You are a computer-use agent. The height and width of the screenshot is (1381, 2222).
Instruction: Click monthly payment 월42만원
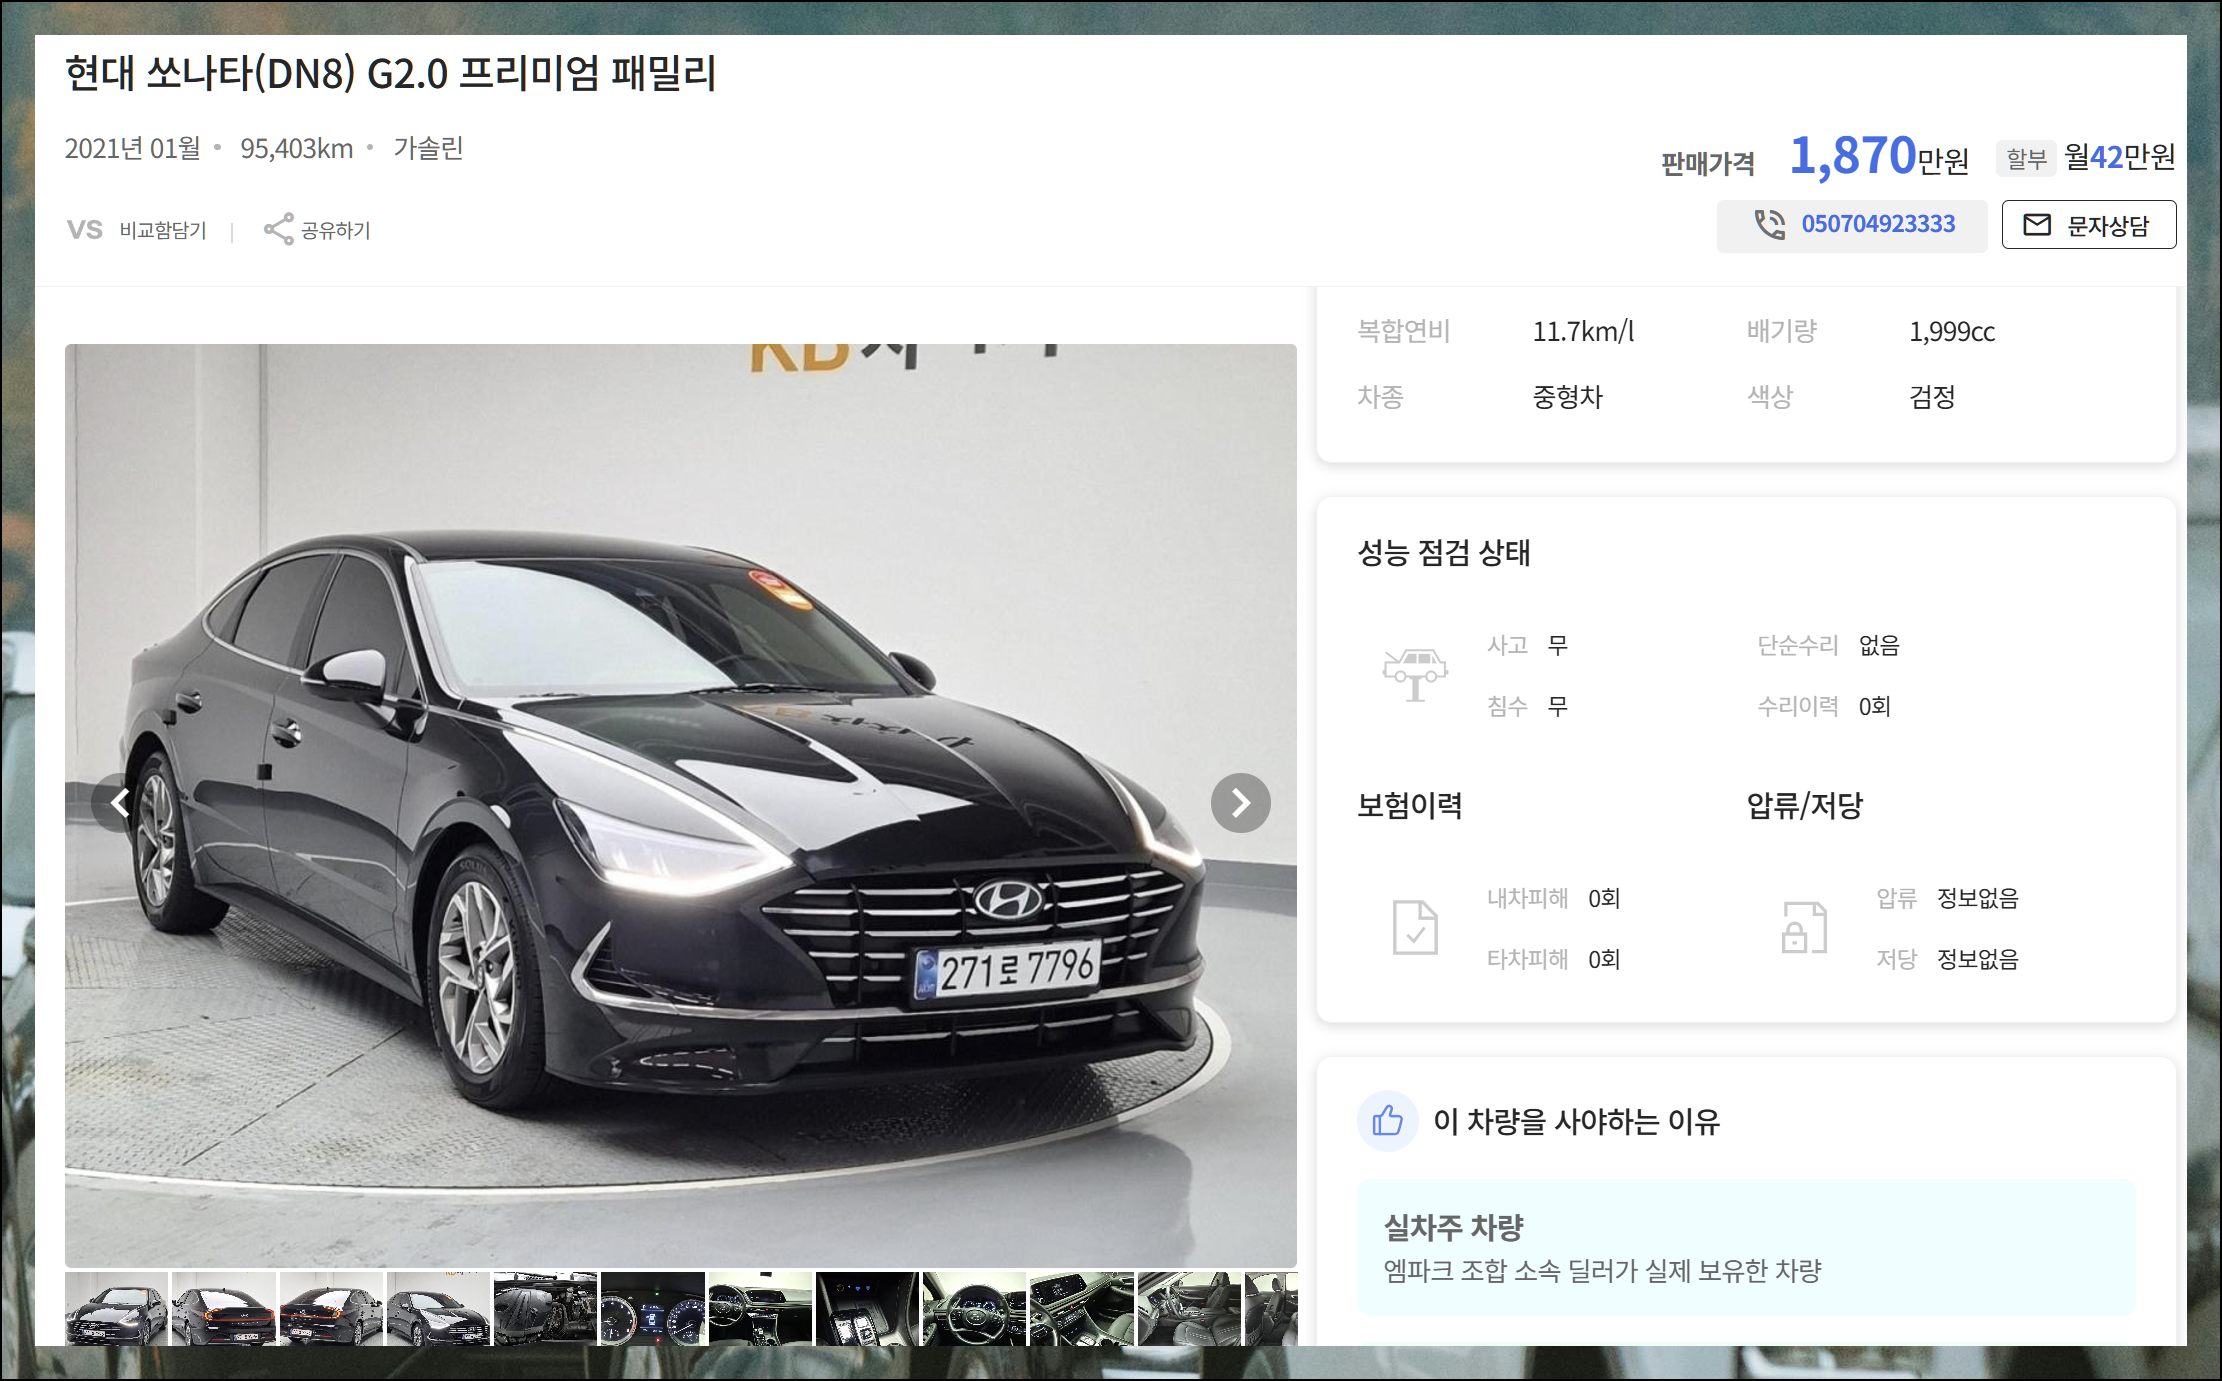(x=2120, y=157)
